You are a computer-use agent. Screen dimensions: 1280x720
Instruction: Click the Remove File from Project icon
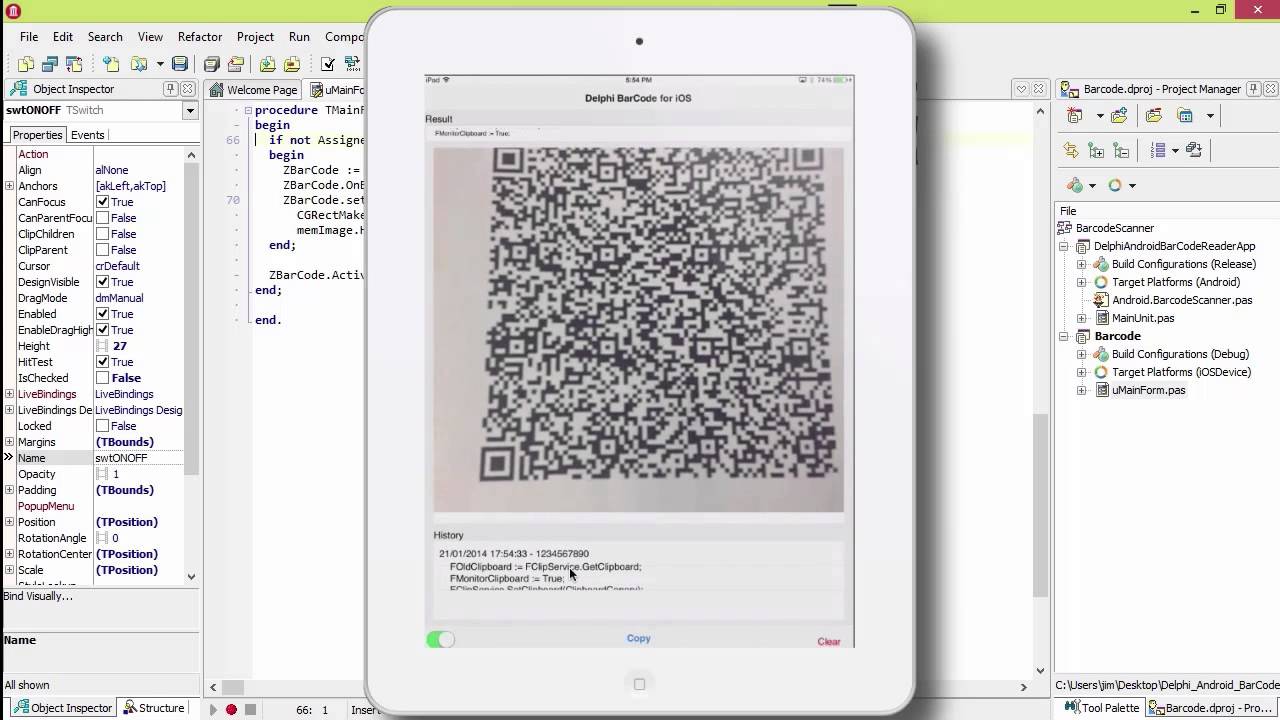pyautogui.click(x=291, y=64)
